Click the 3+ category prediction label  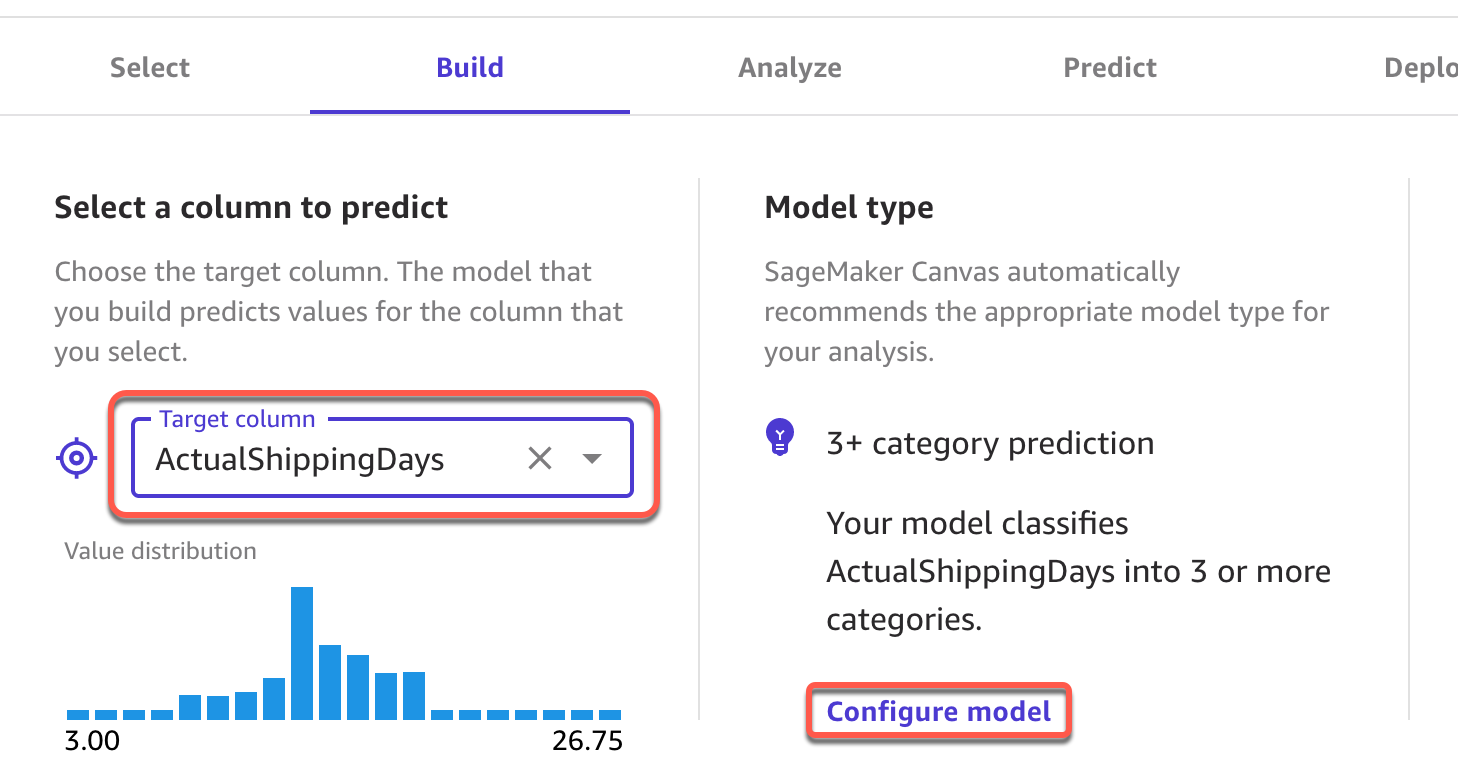(x=990, y=443)
